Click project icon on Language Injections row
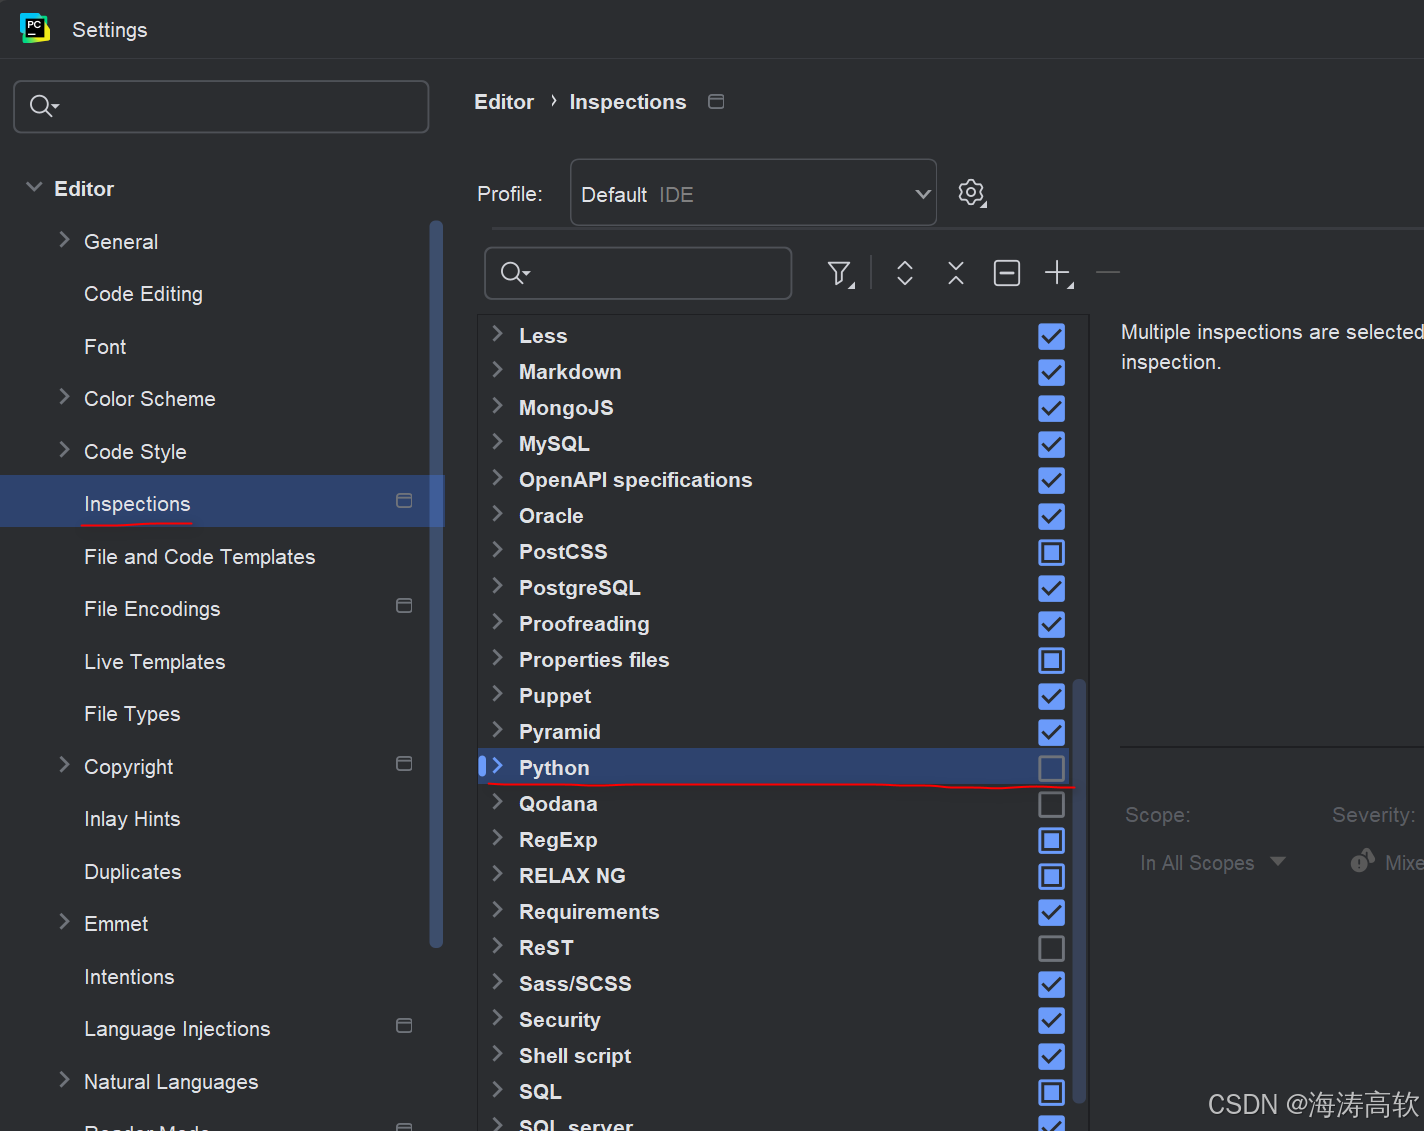This screenshot has height=1131, width=1424. pyautogui.click(x=404, y=1025)
